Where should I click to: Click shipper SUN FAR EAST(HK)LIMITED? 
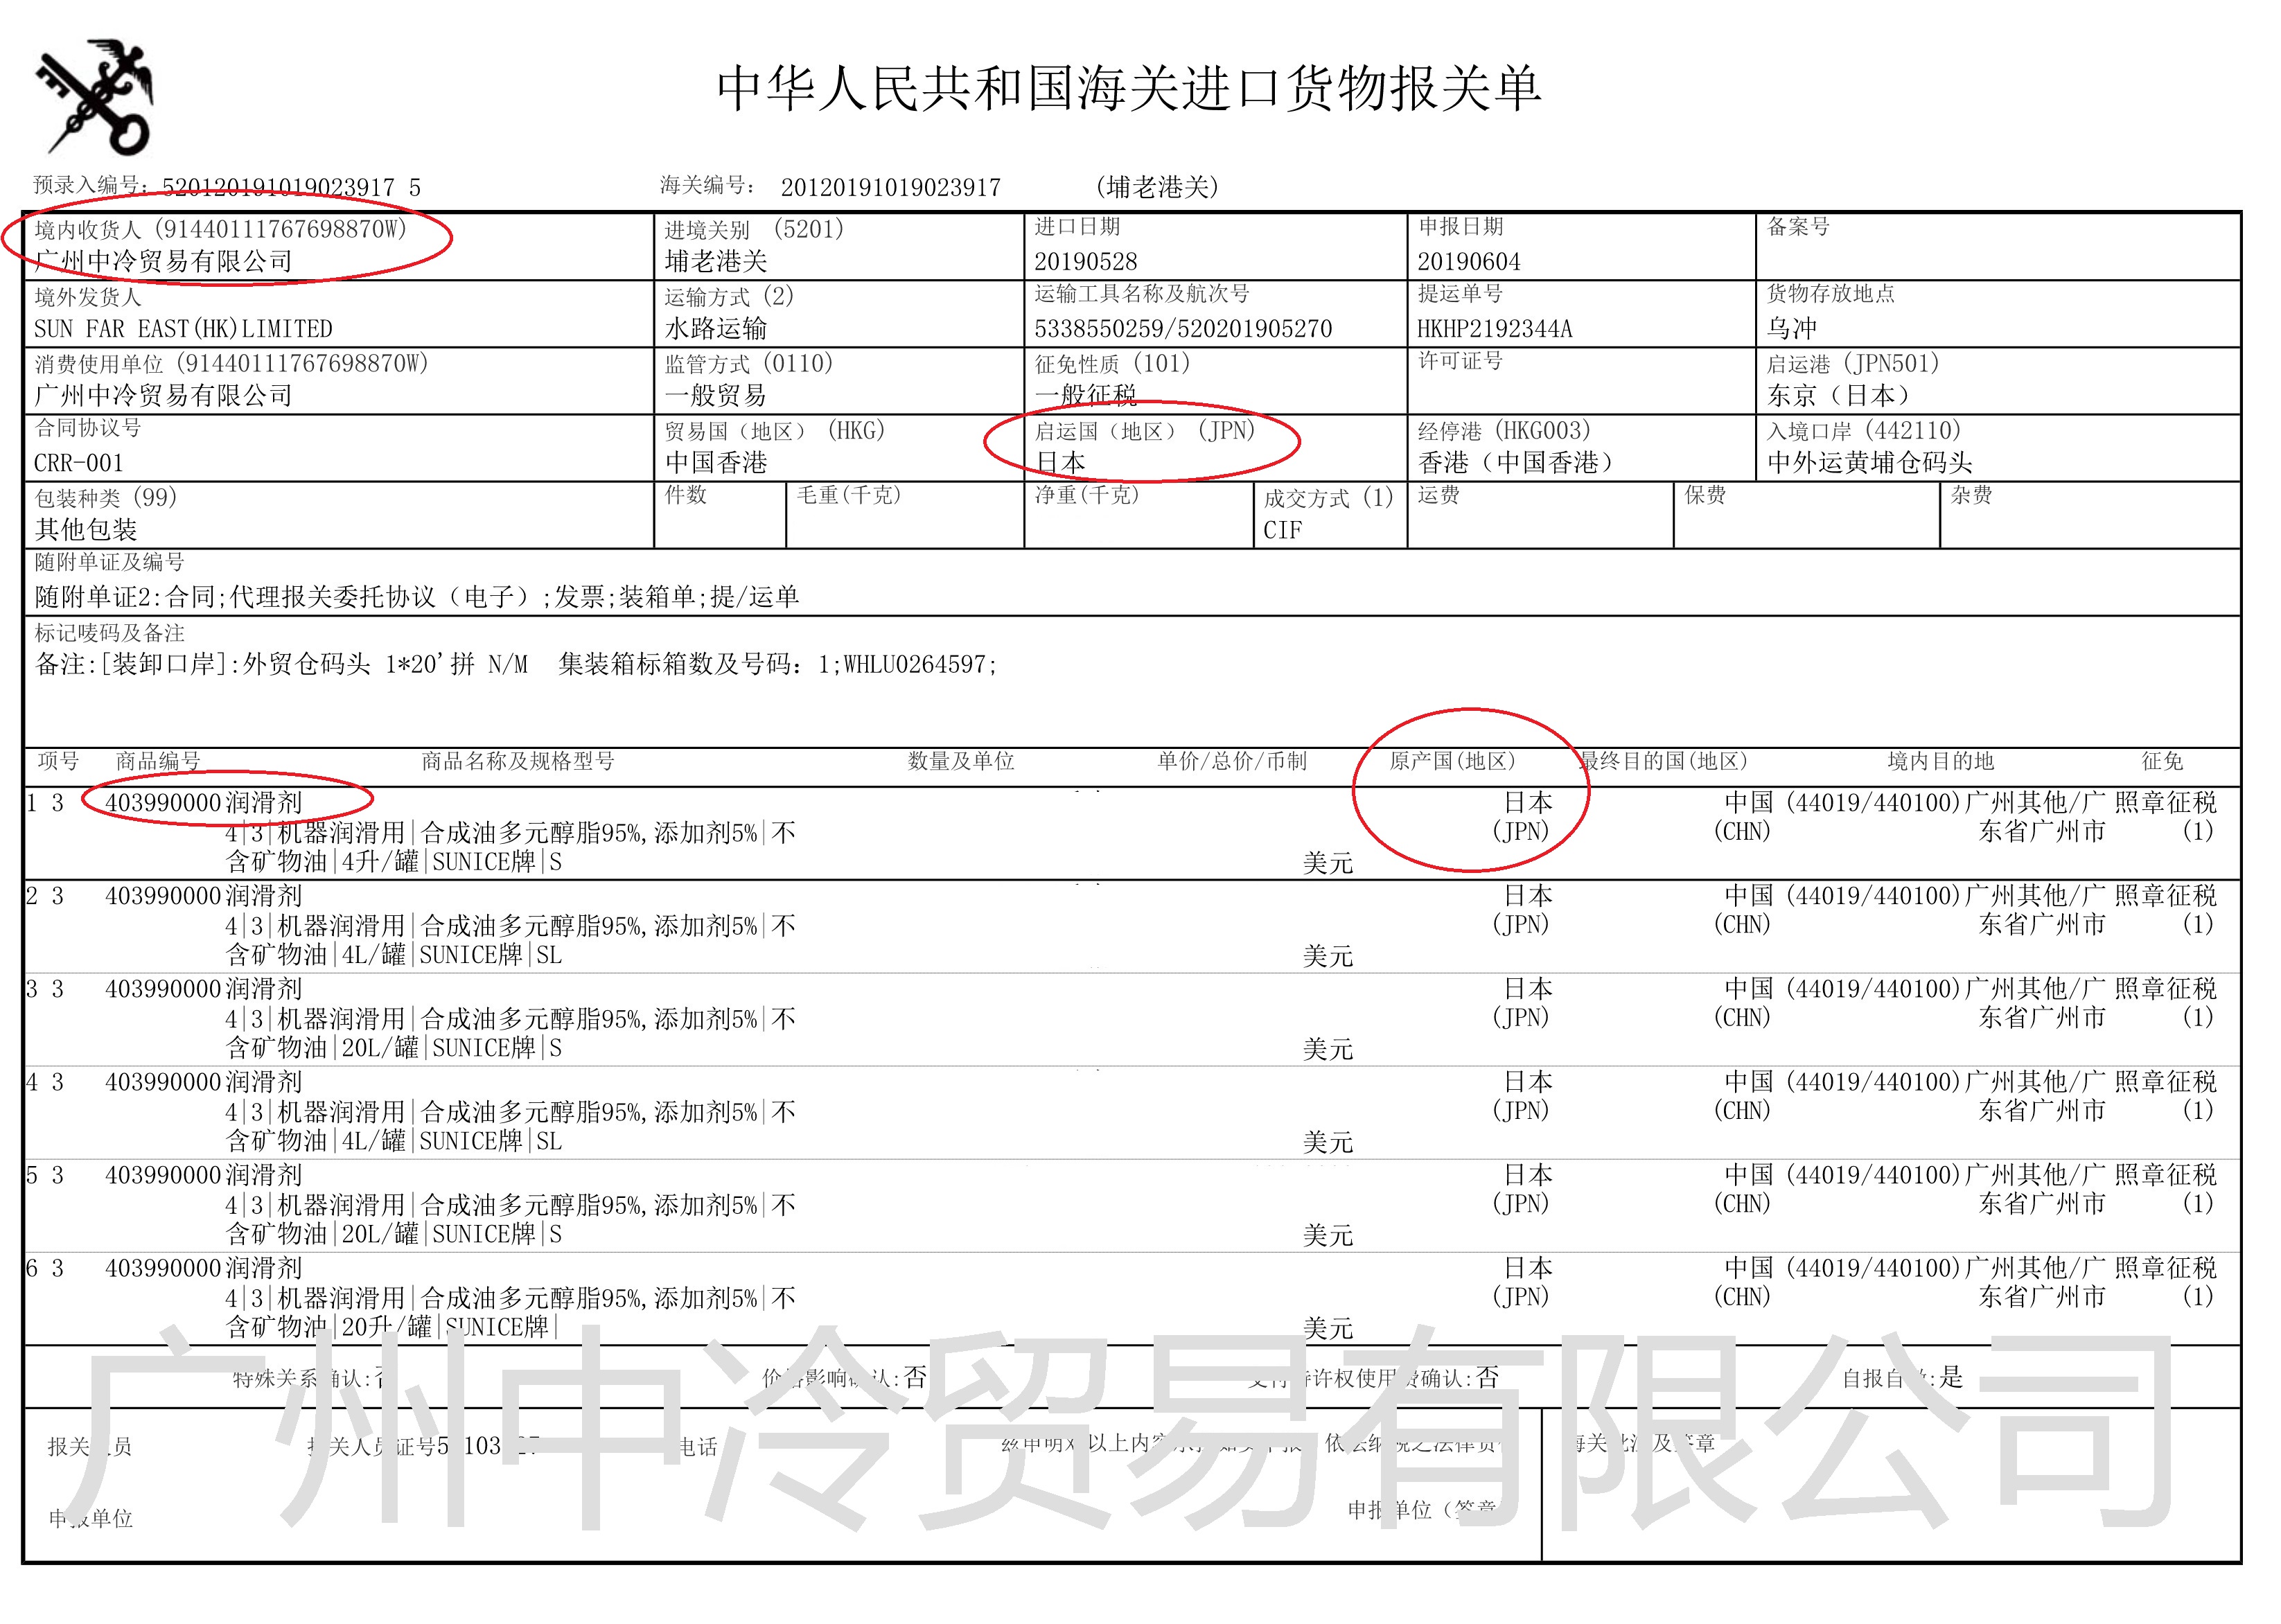tap(183, 329)
